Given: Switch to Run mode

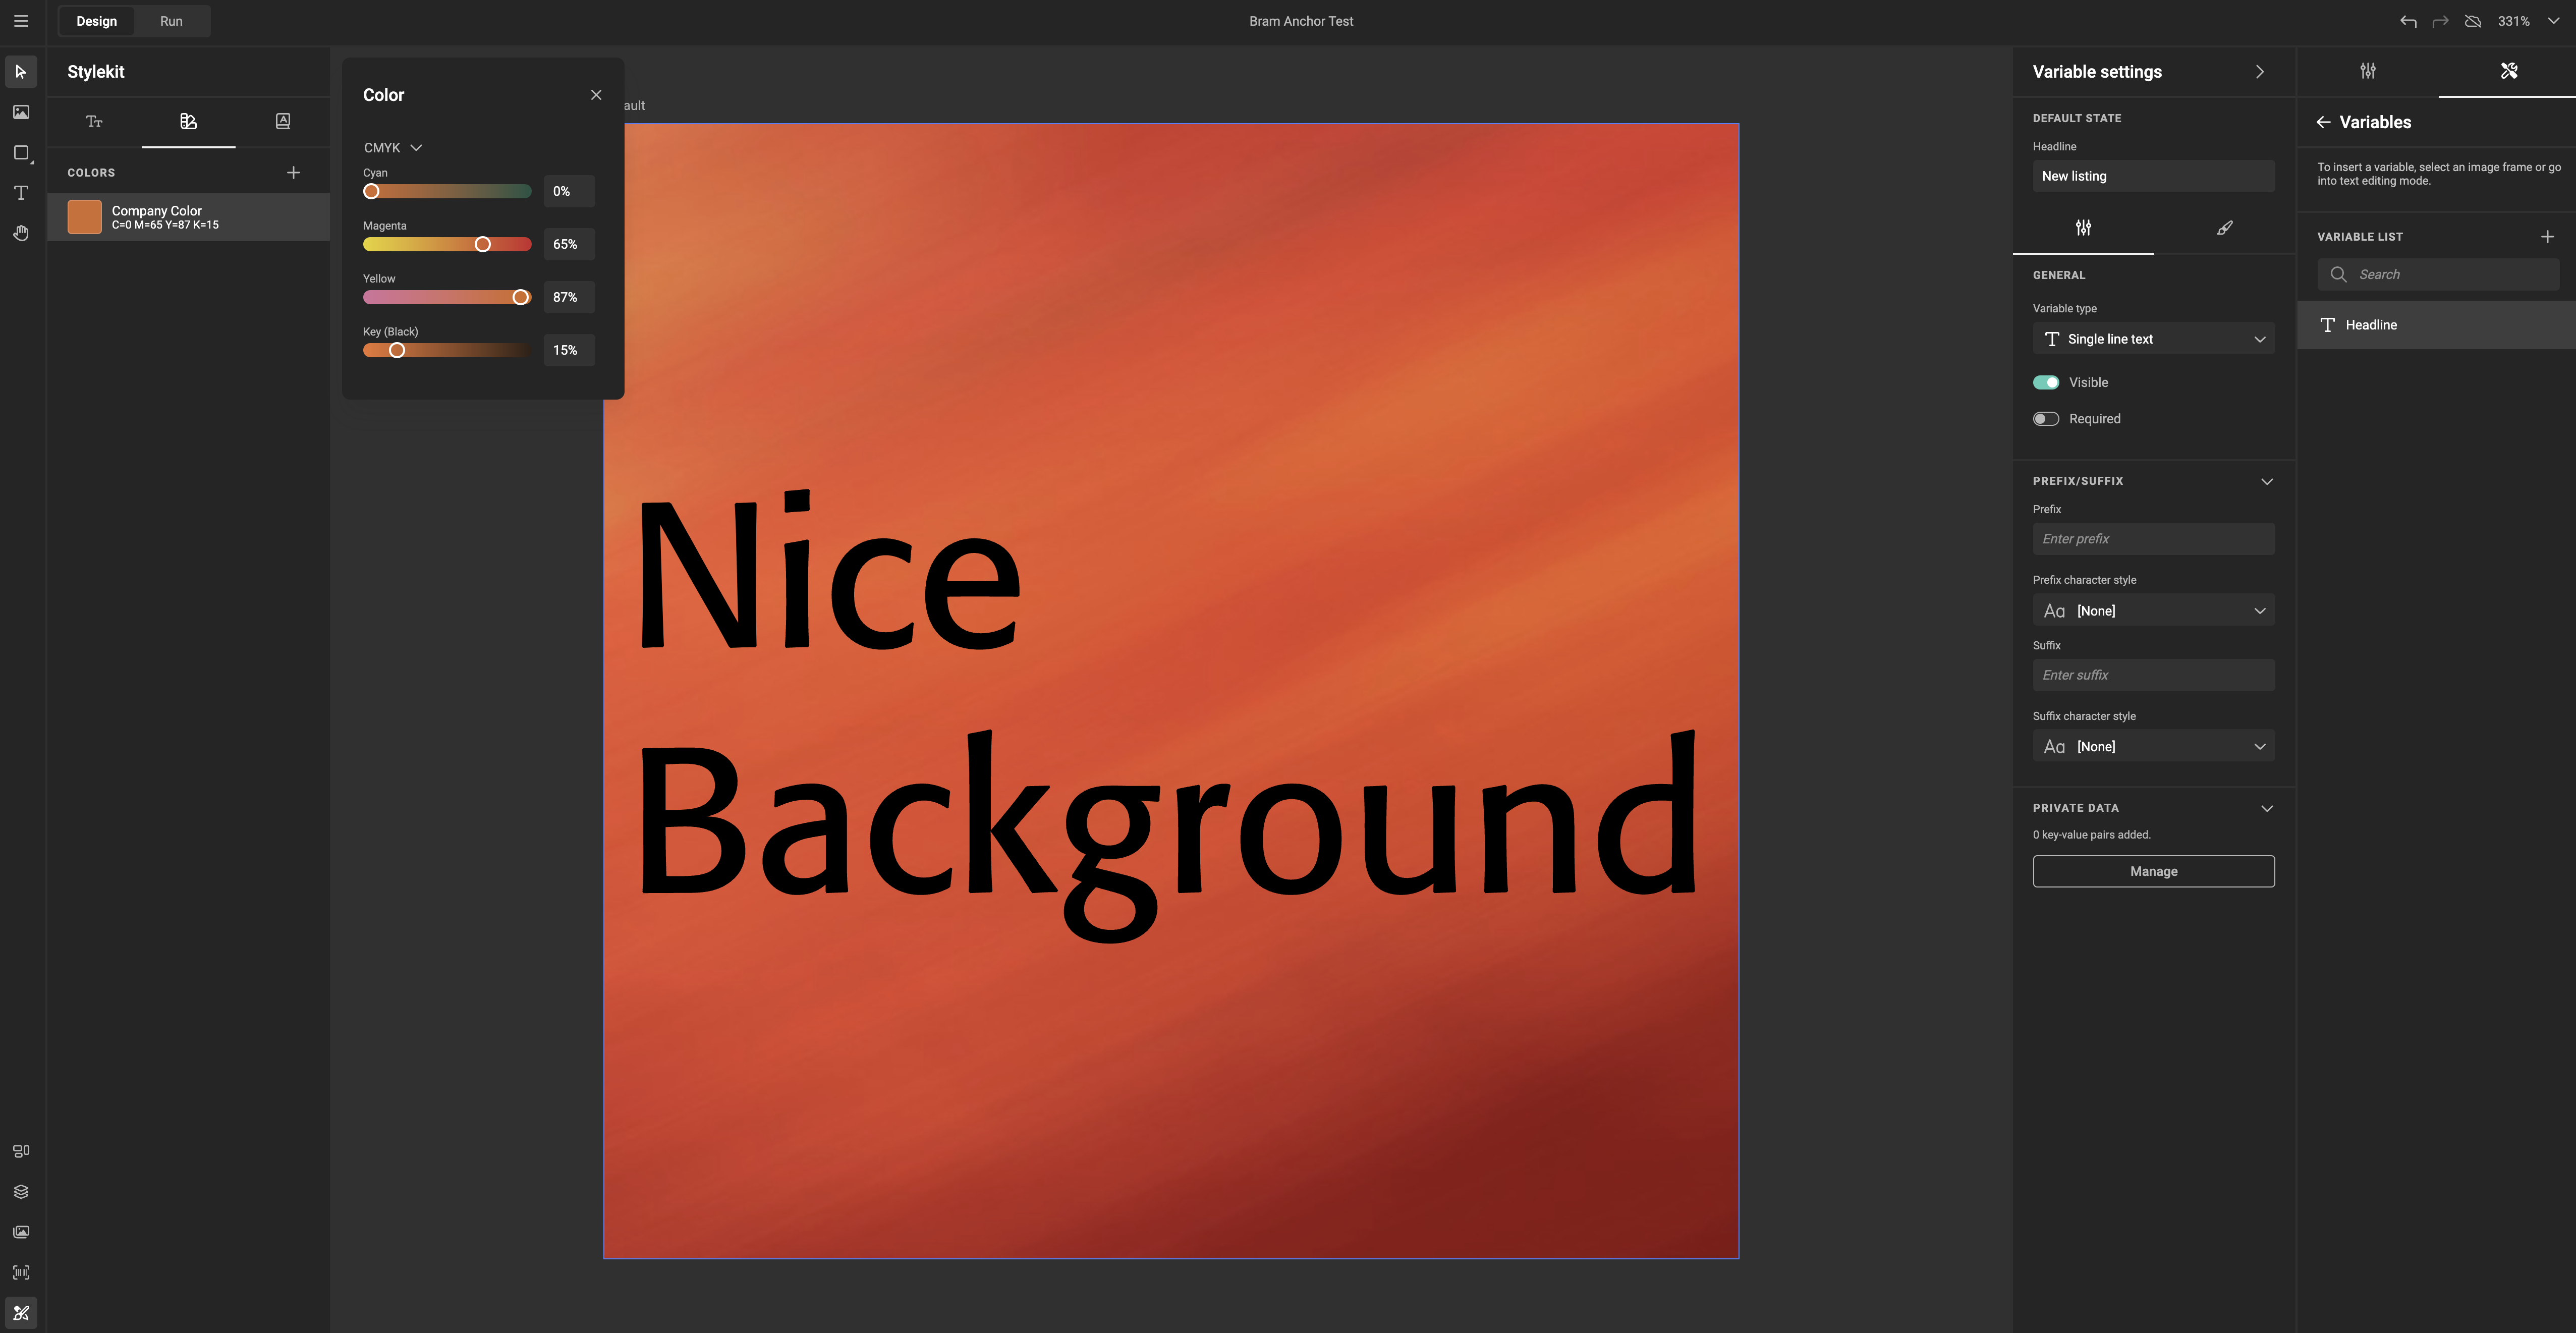Looking at the screenshot, I should (x=171, y=21).
